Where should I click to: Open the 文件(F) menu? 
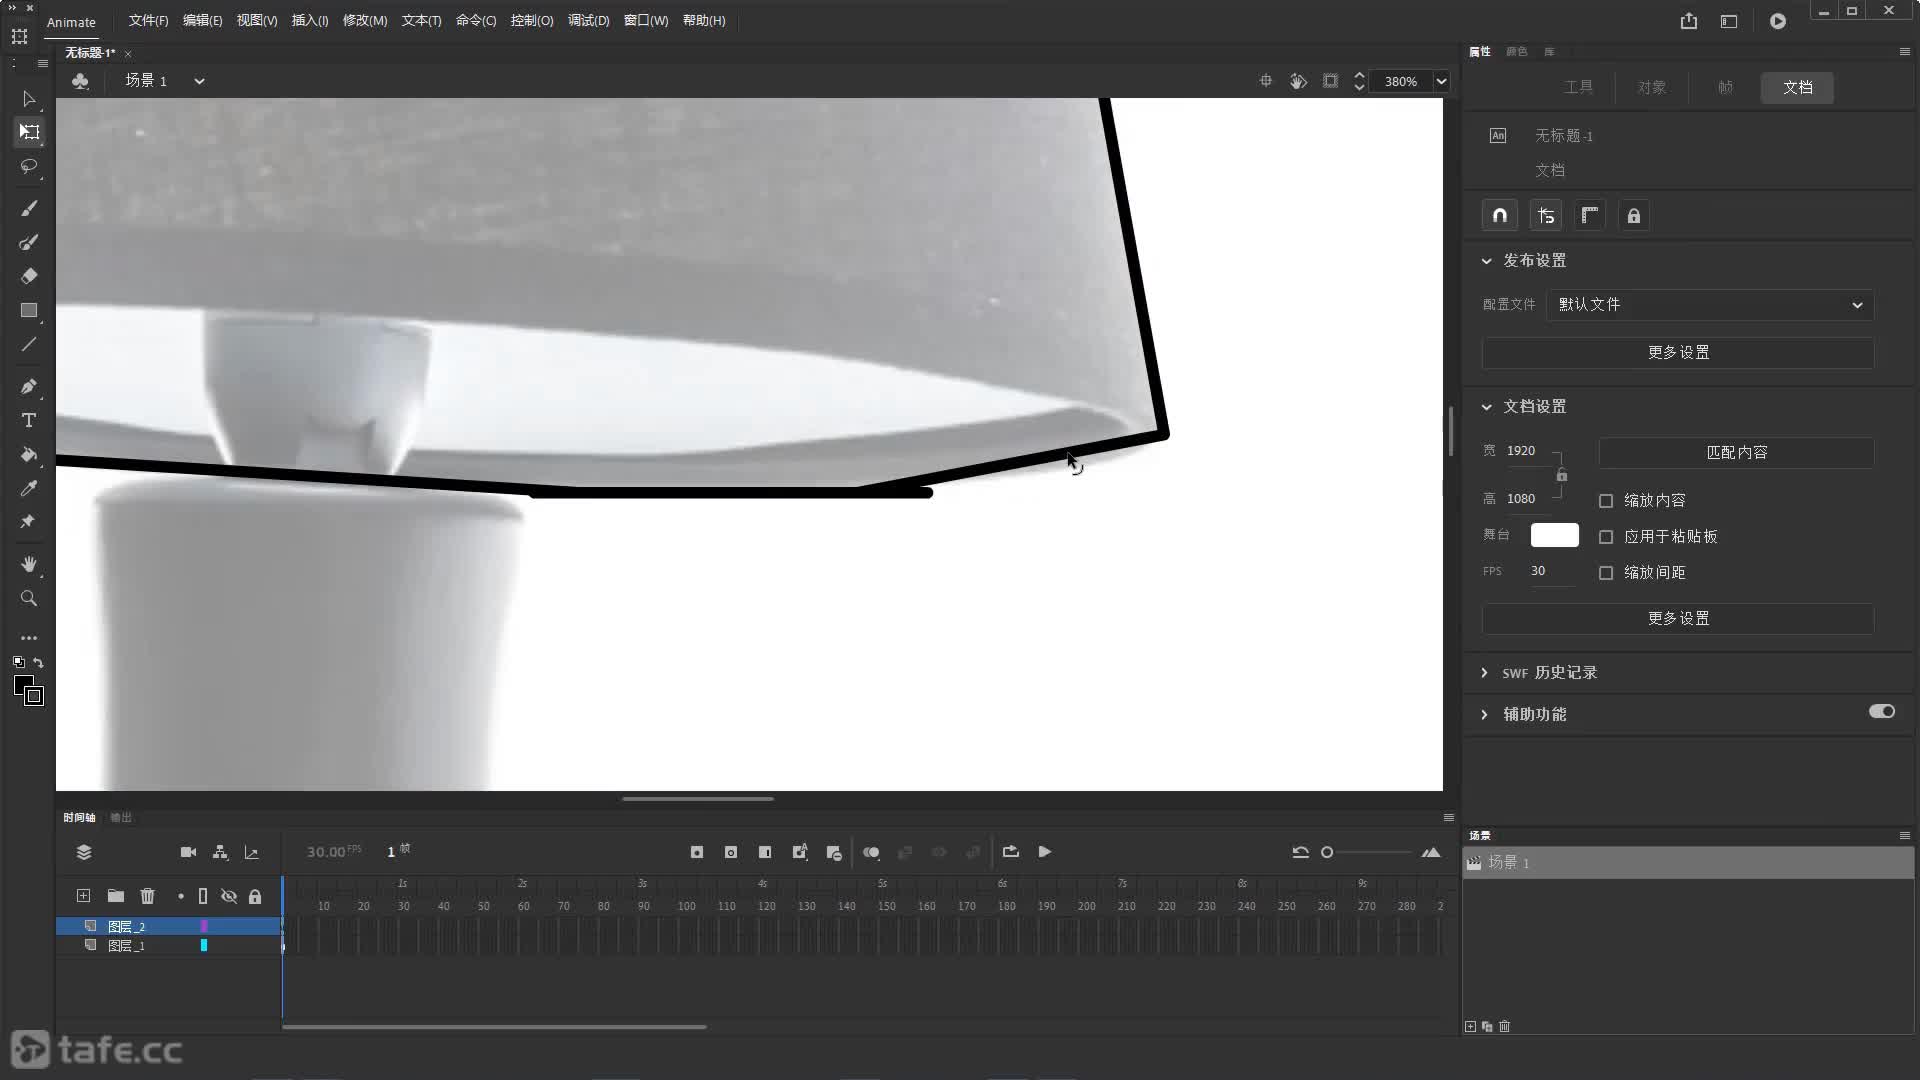click(x=148, y=21)
